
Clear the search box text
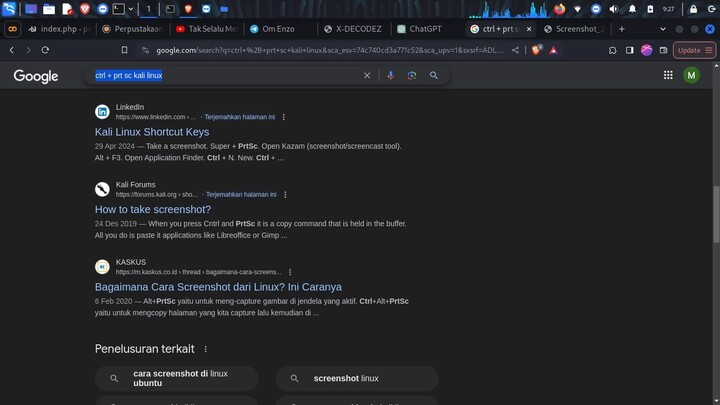point(367,75)
